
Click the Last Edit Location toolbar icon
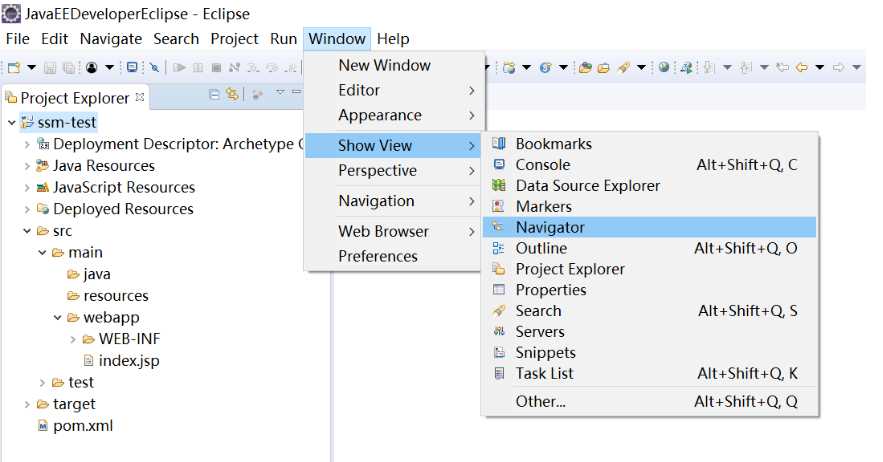point(782,68)
